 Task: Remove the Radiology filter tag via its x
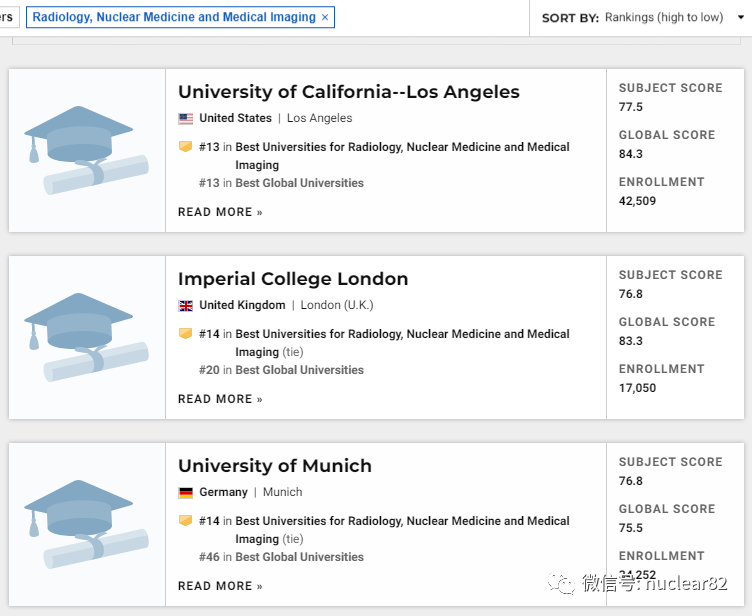click(x=325, y=18)
